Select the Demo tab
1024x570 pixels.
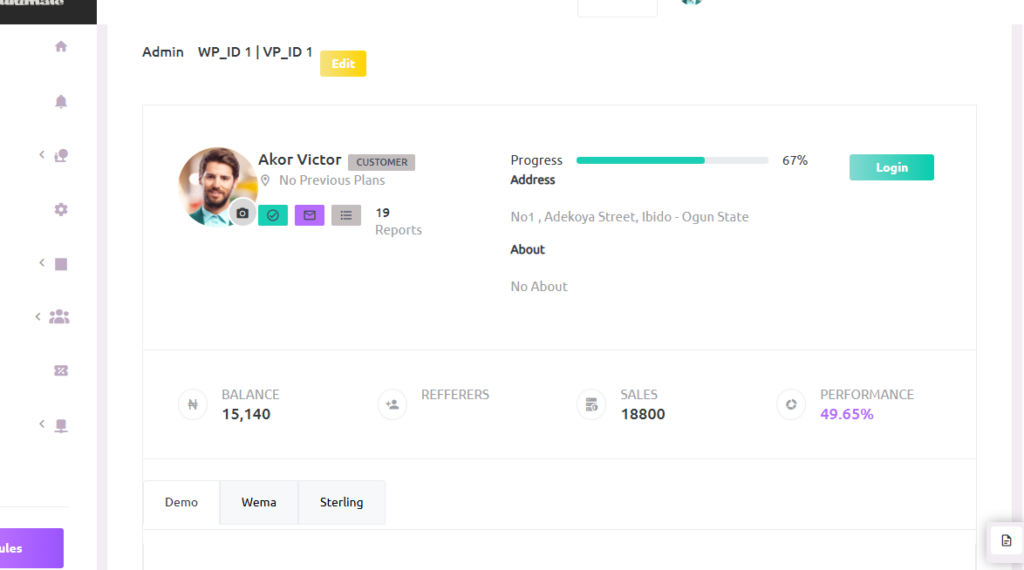[x=181, y=502]
